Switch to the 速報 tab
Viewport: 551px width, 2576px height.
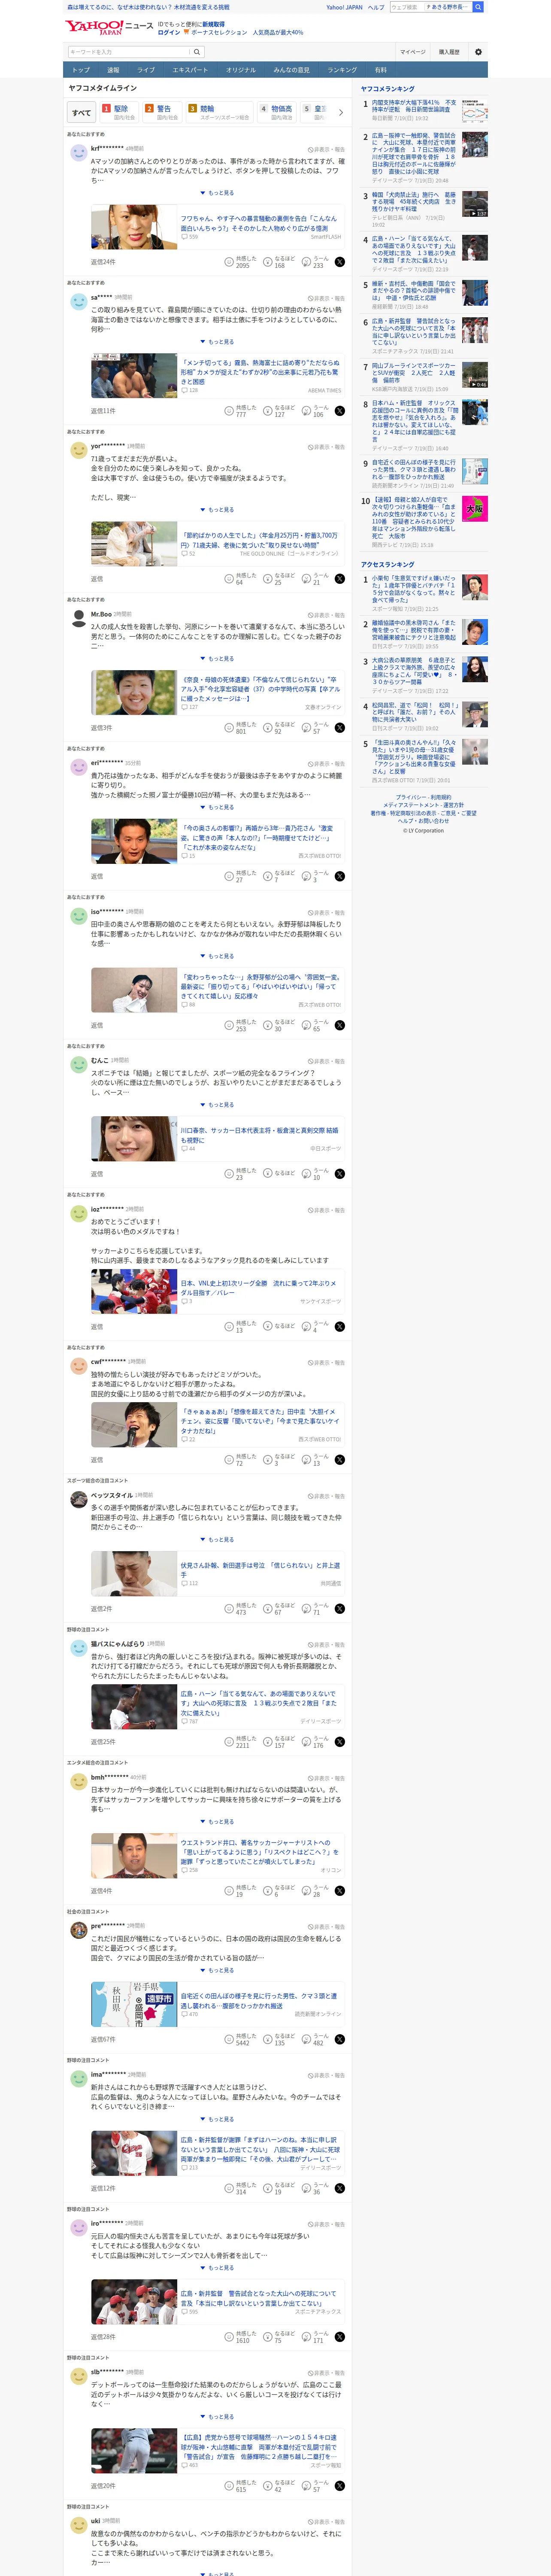coord(113,70)
